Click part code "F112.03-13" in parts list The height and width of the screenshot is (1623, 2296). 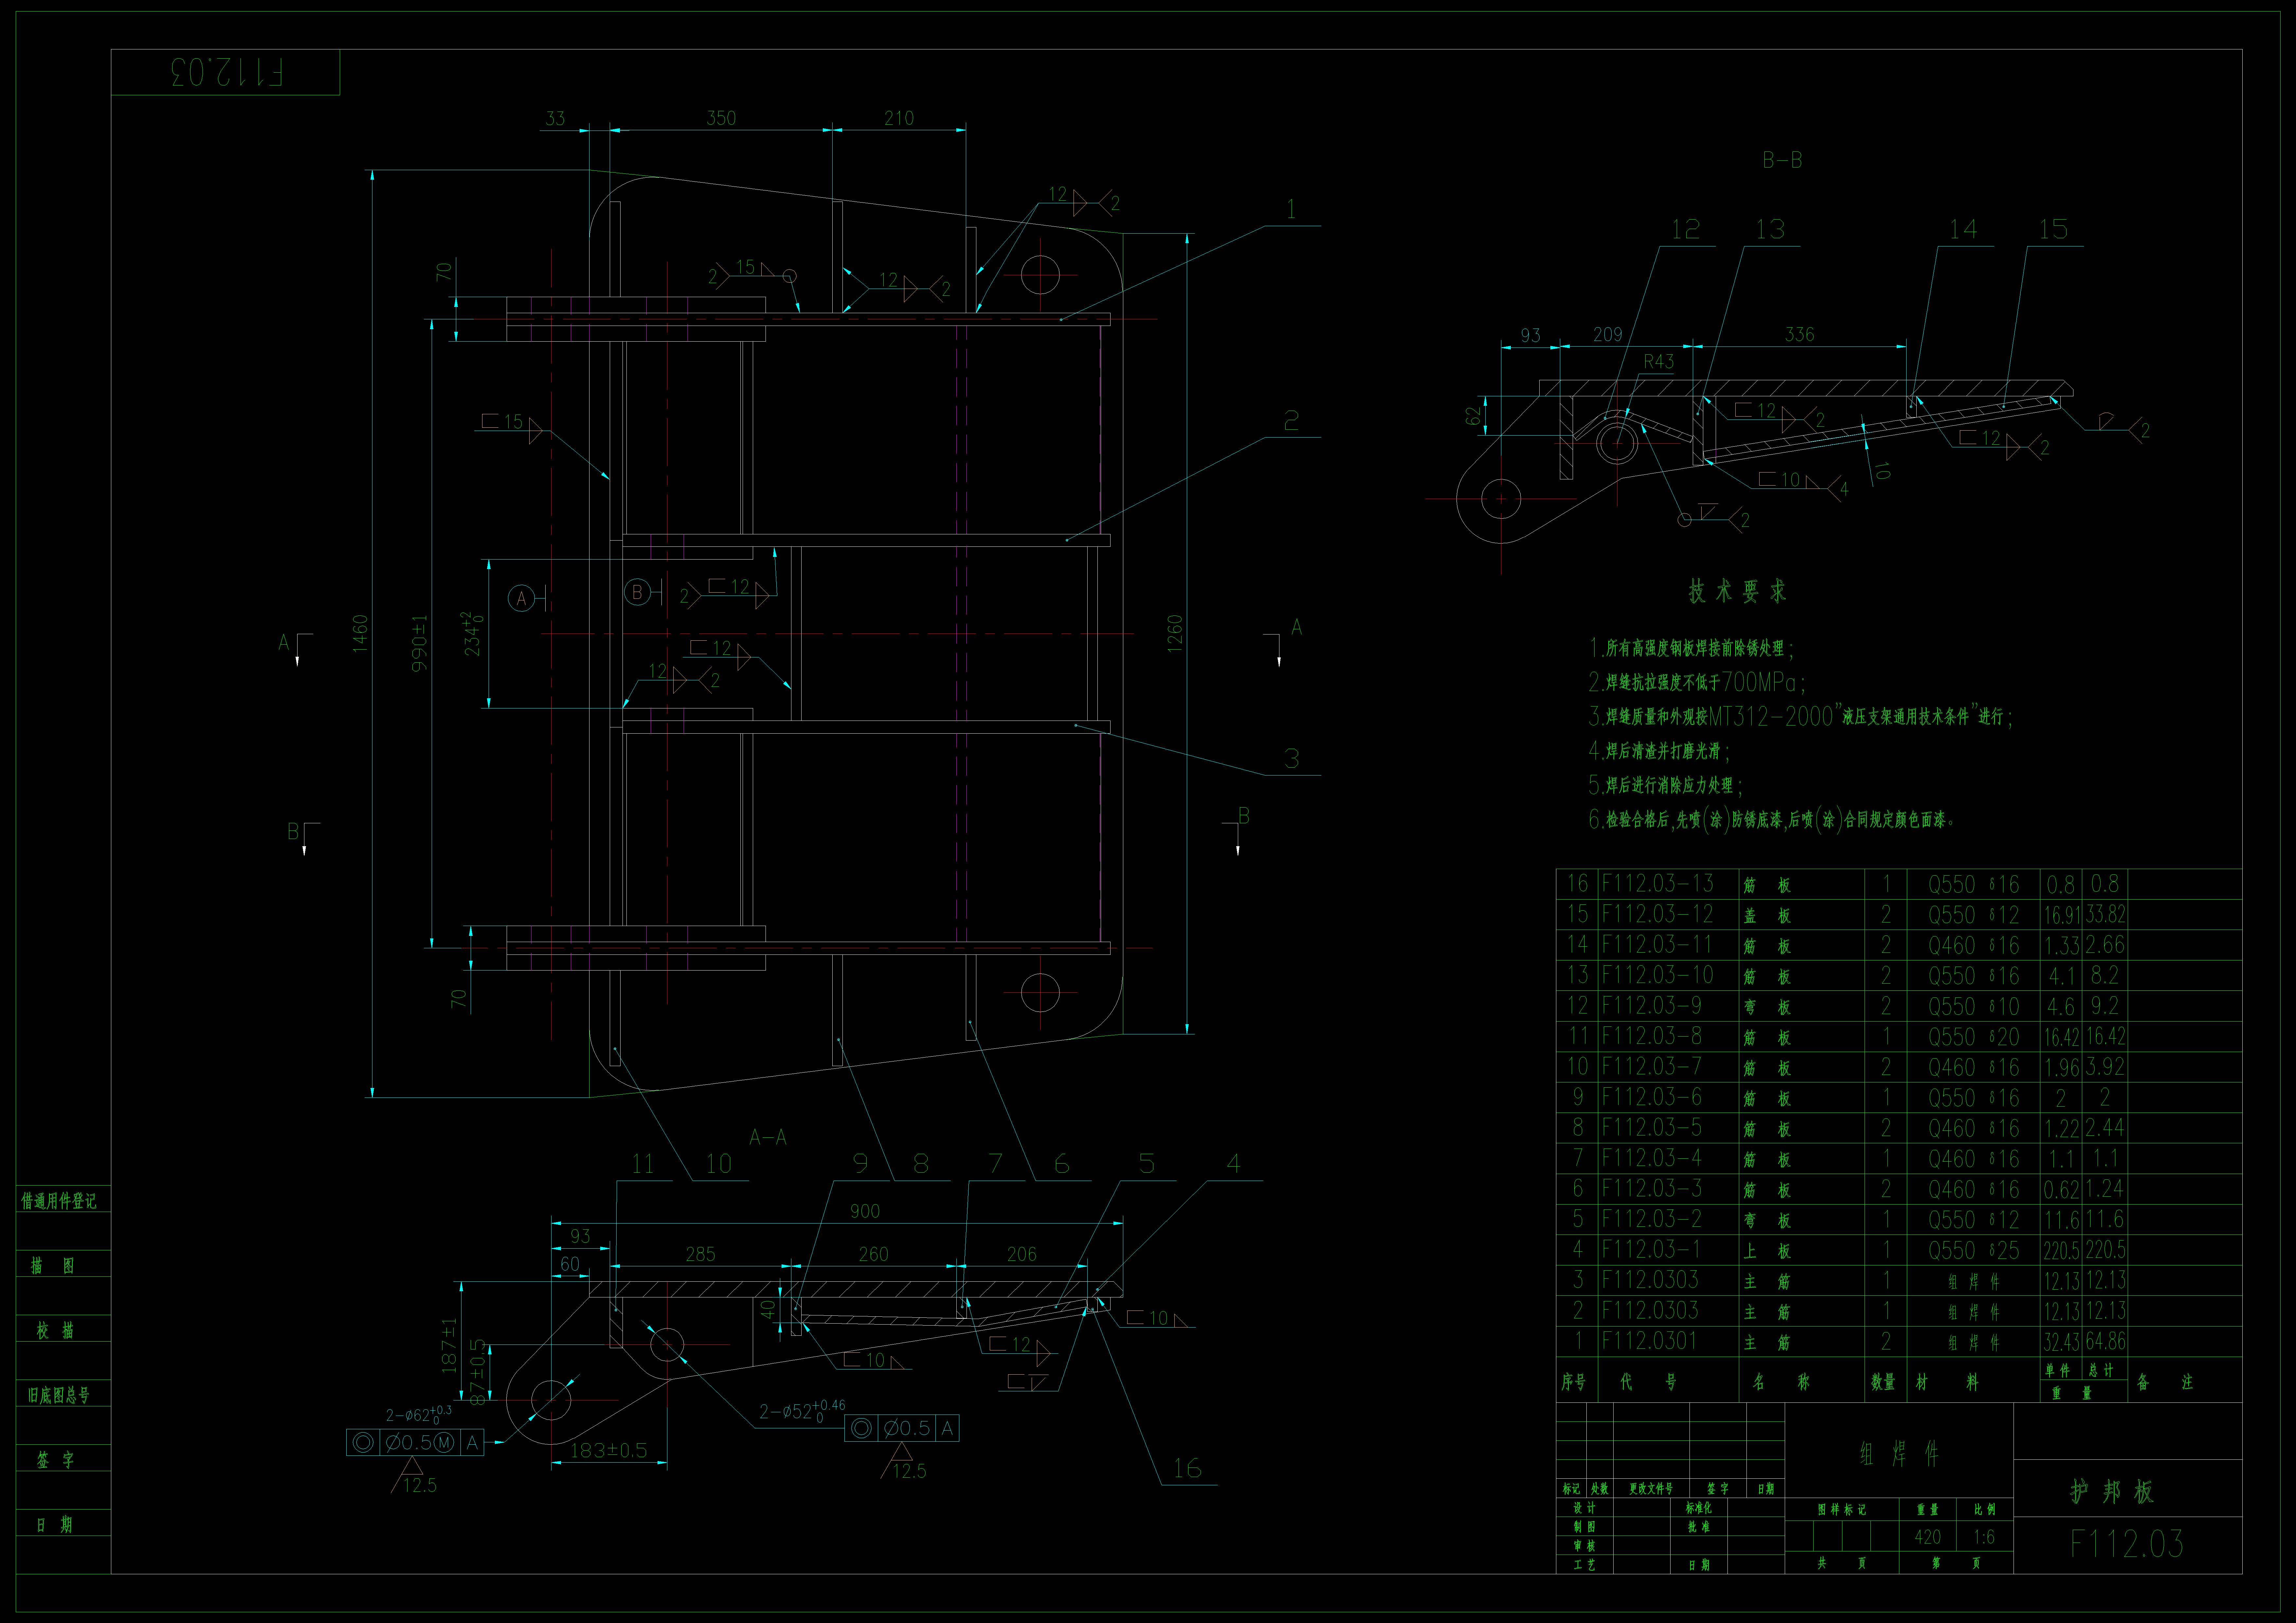tap(1657, 884)
